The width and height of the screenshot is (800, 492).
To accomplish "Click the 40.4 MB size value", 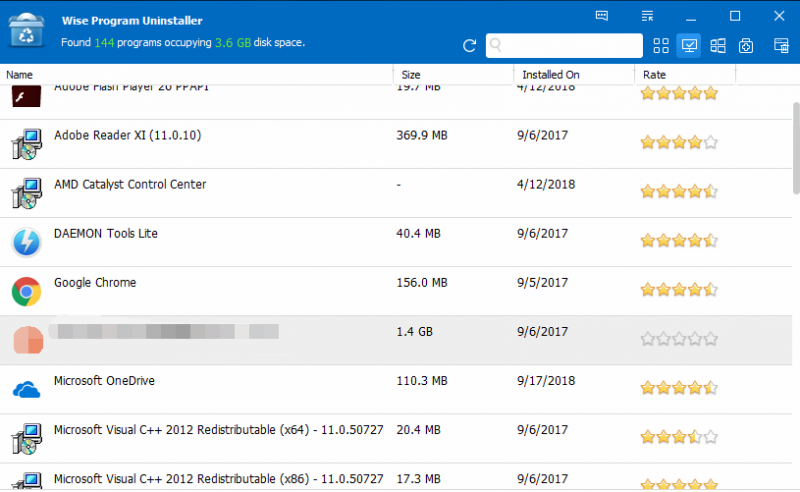I will pyautogui.click(x=418, y=233).
